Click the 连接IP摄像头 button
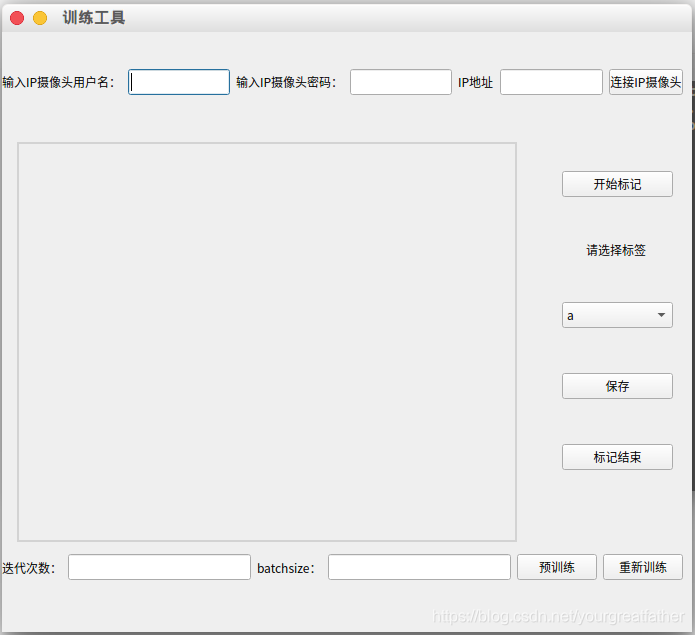The image size is (695, 635). (645, 82)
